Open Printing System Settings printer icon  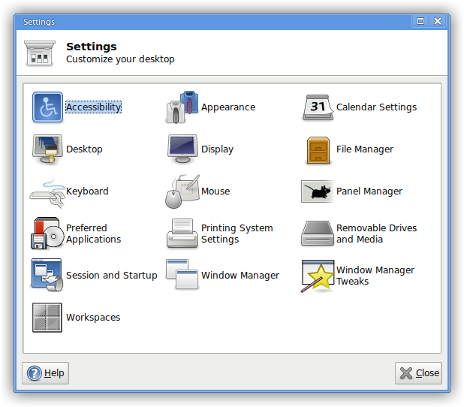pyautogui.click(x=182, y=233)
